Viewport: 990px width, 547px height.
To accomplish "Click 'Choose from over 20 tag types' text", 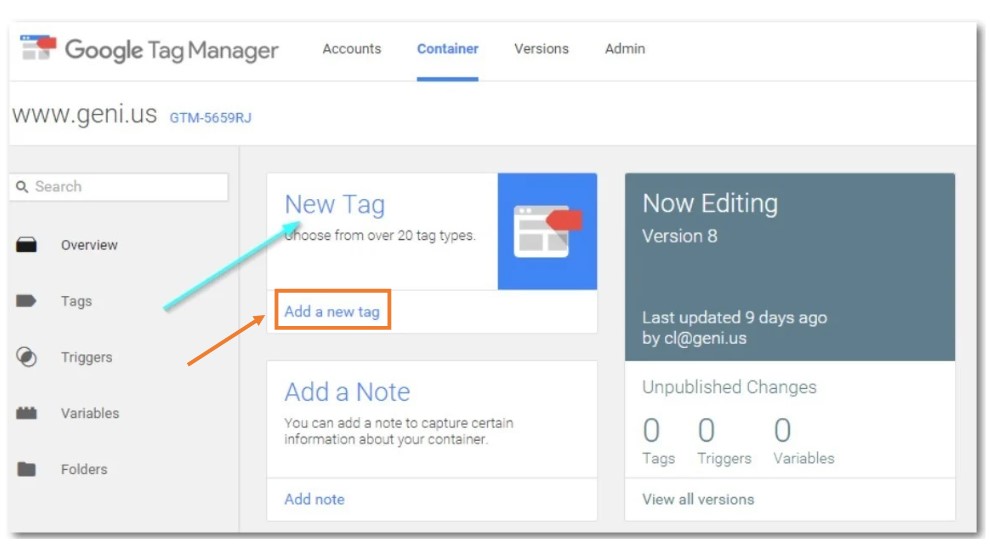I will point(379,236).
